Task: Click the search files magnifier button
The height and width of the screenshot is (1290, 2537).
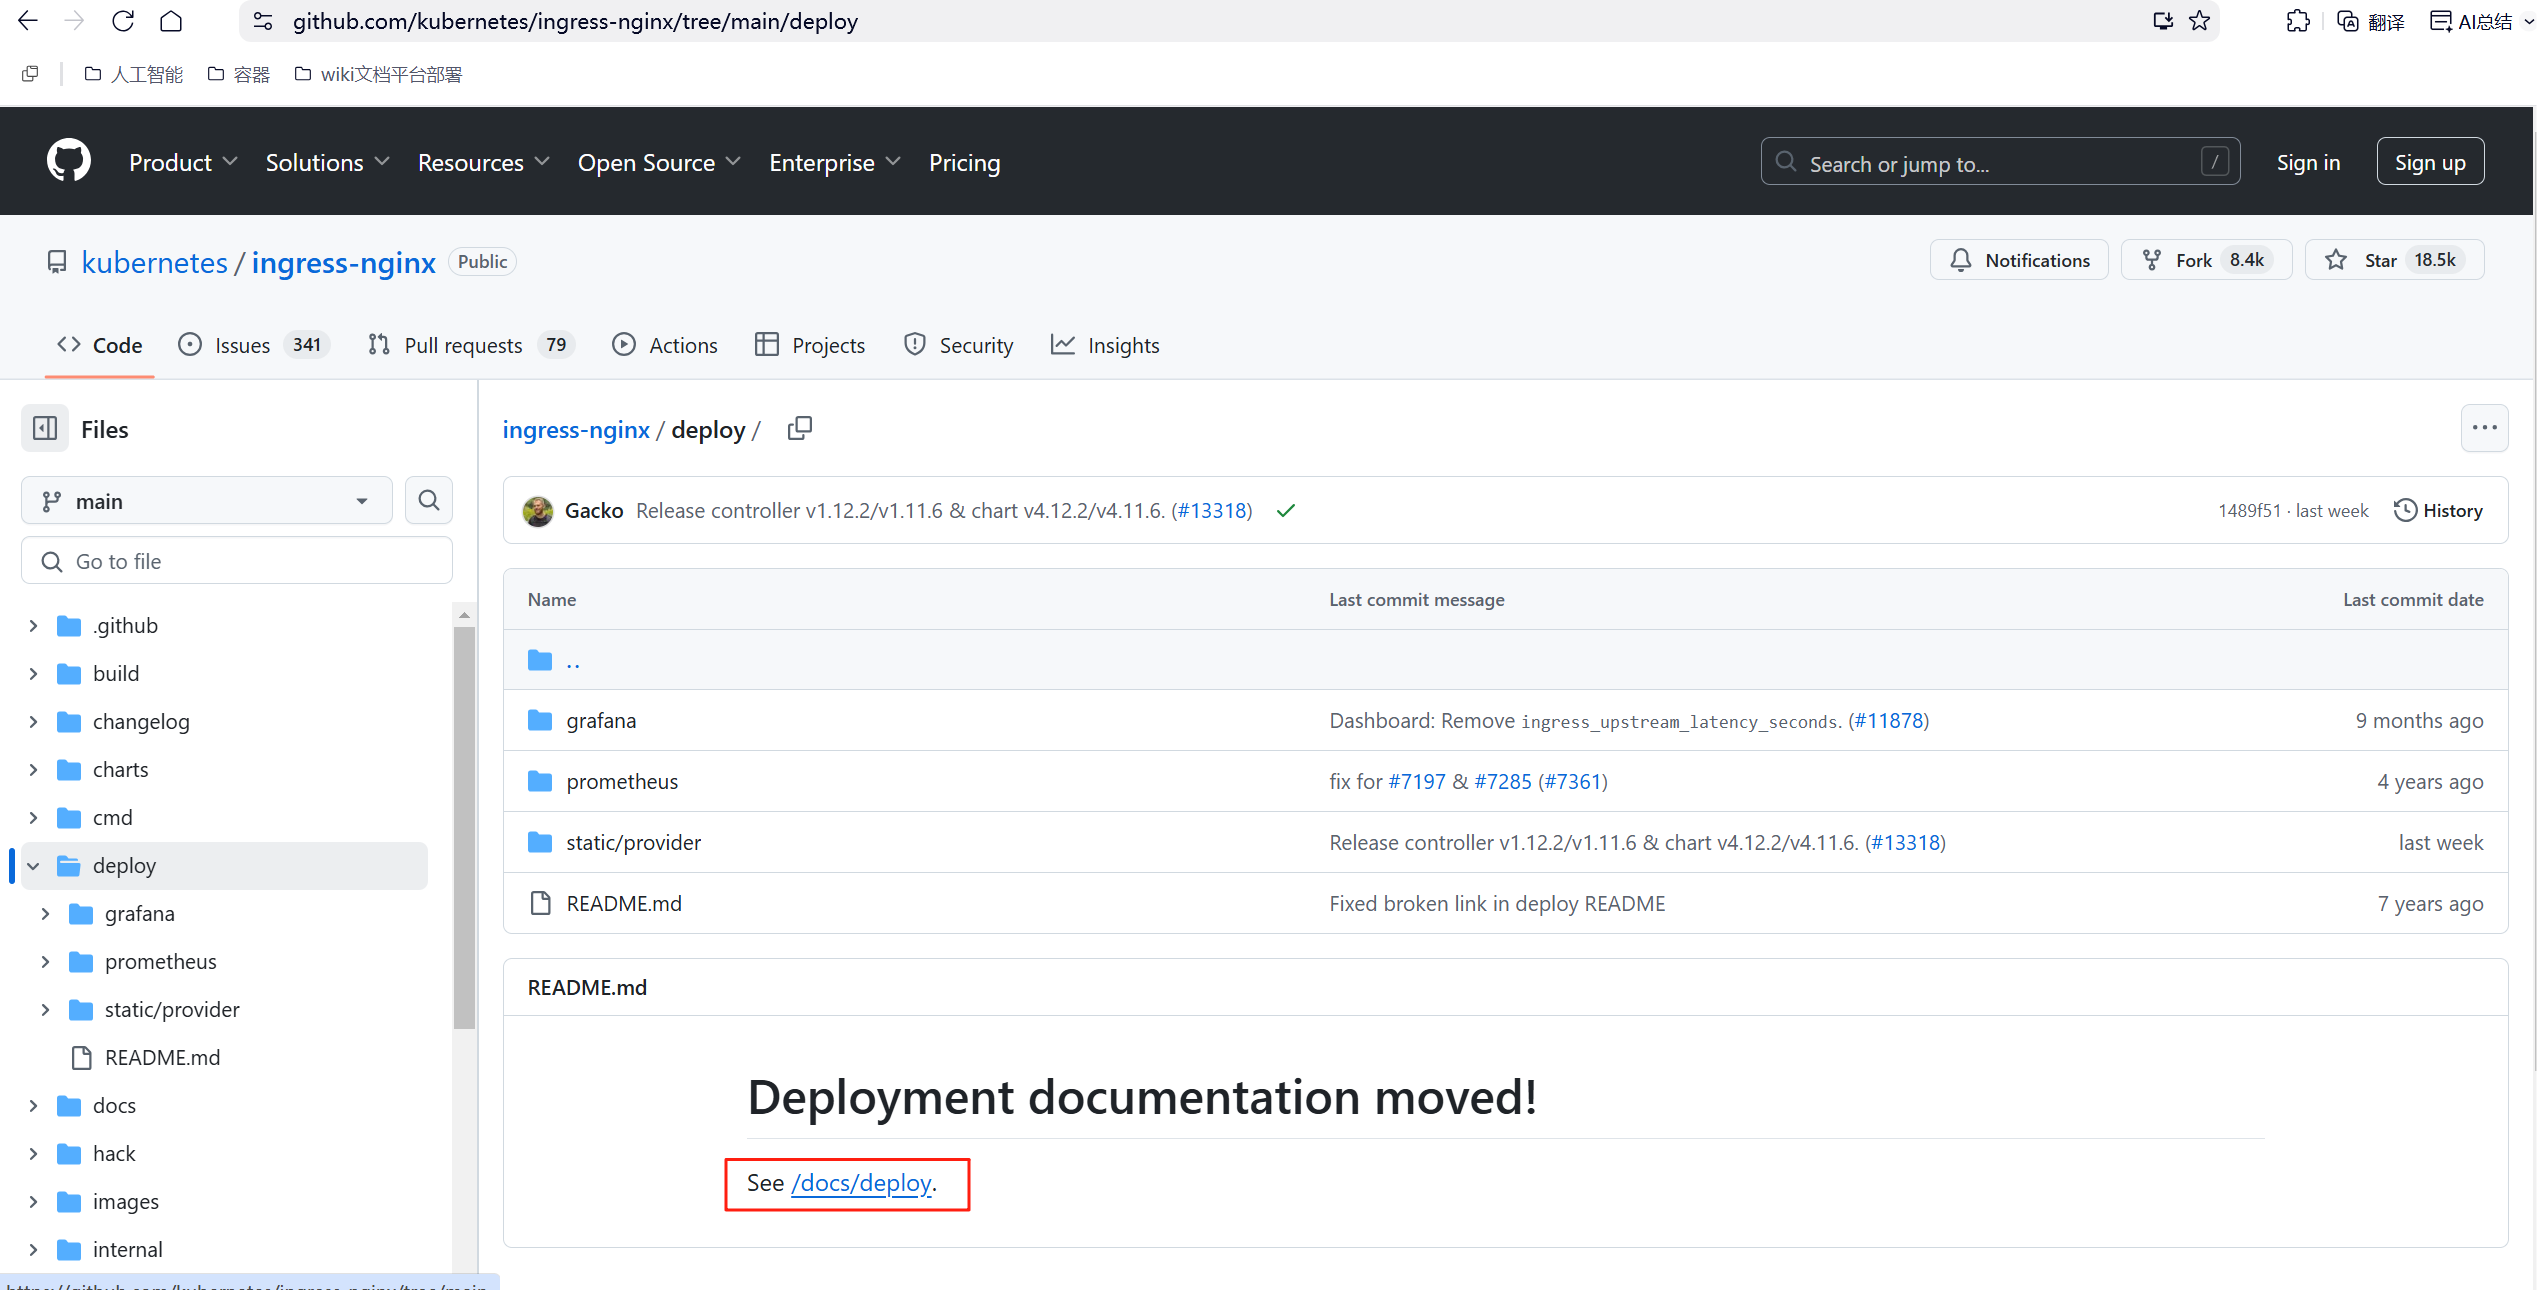Action: click(x=429, y=501)
